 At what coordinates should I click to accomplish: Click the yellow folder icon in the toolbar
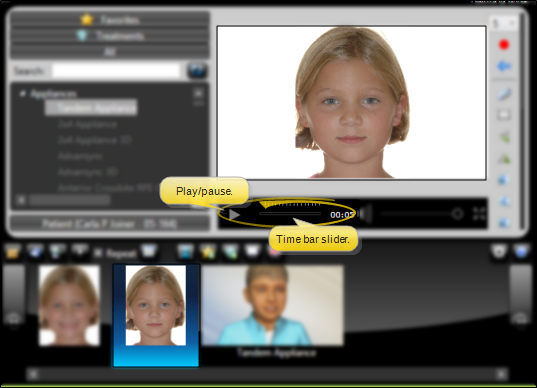(x=13, y=253)
